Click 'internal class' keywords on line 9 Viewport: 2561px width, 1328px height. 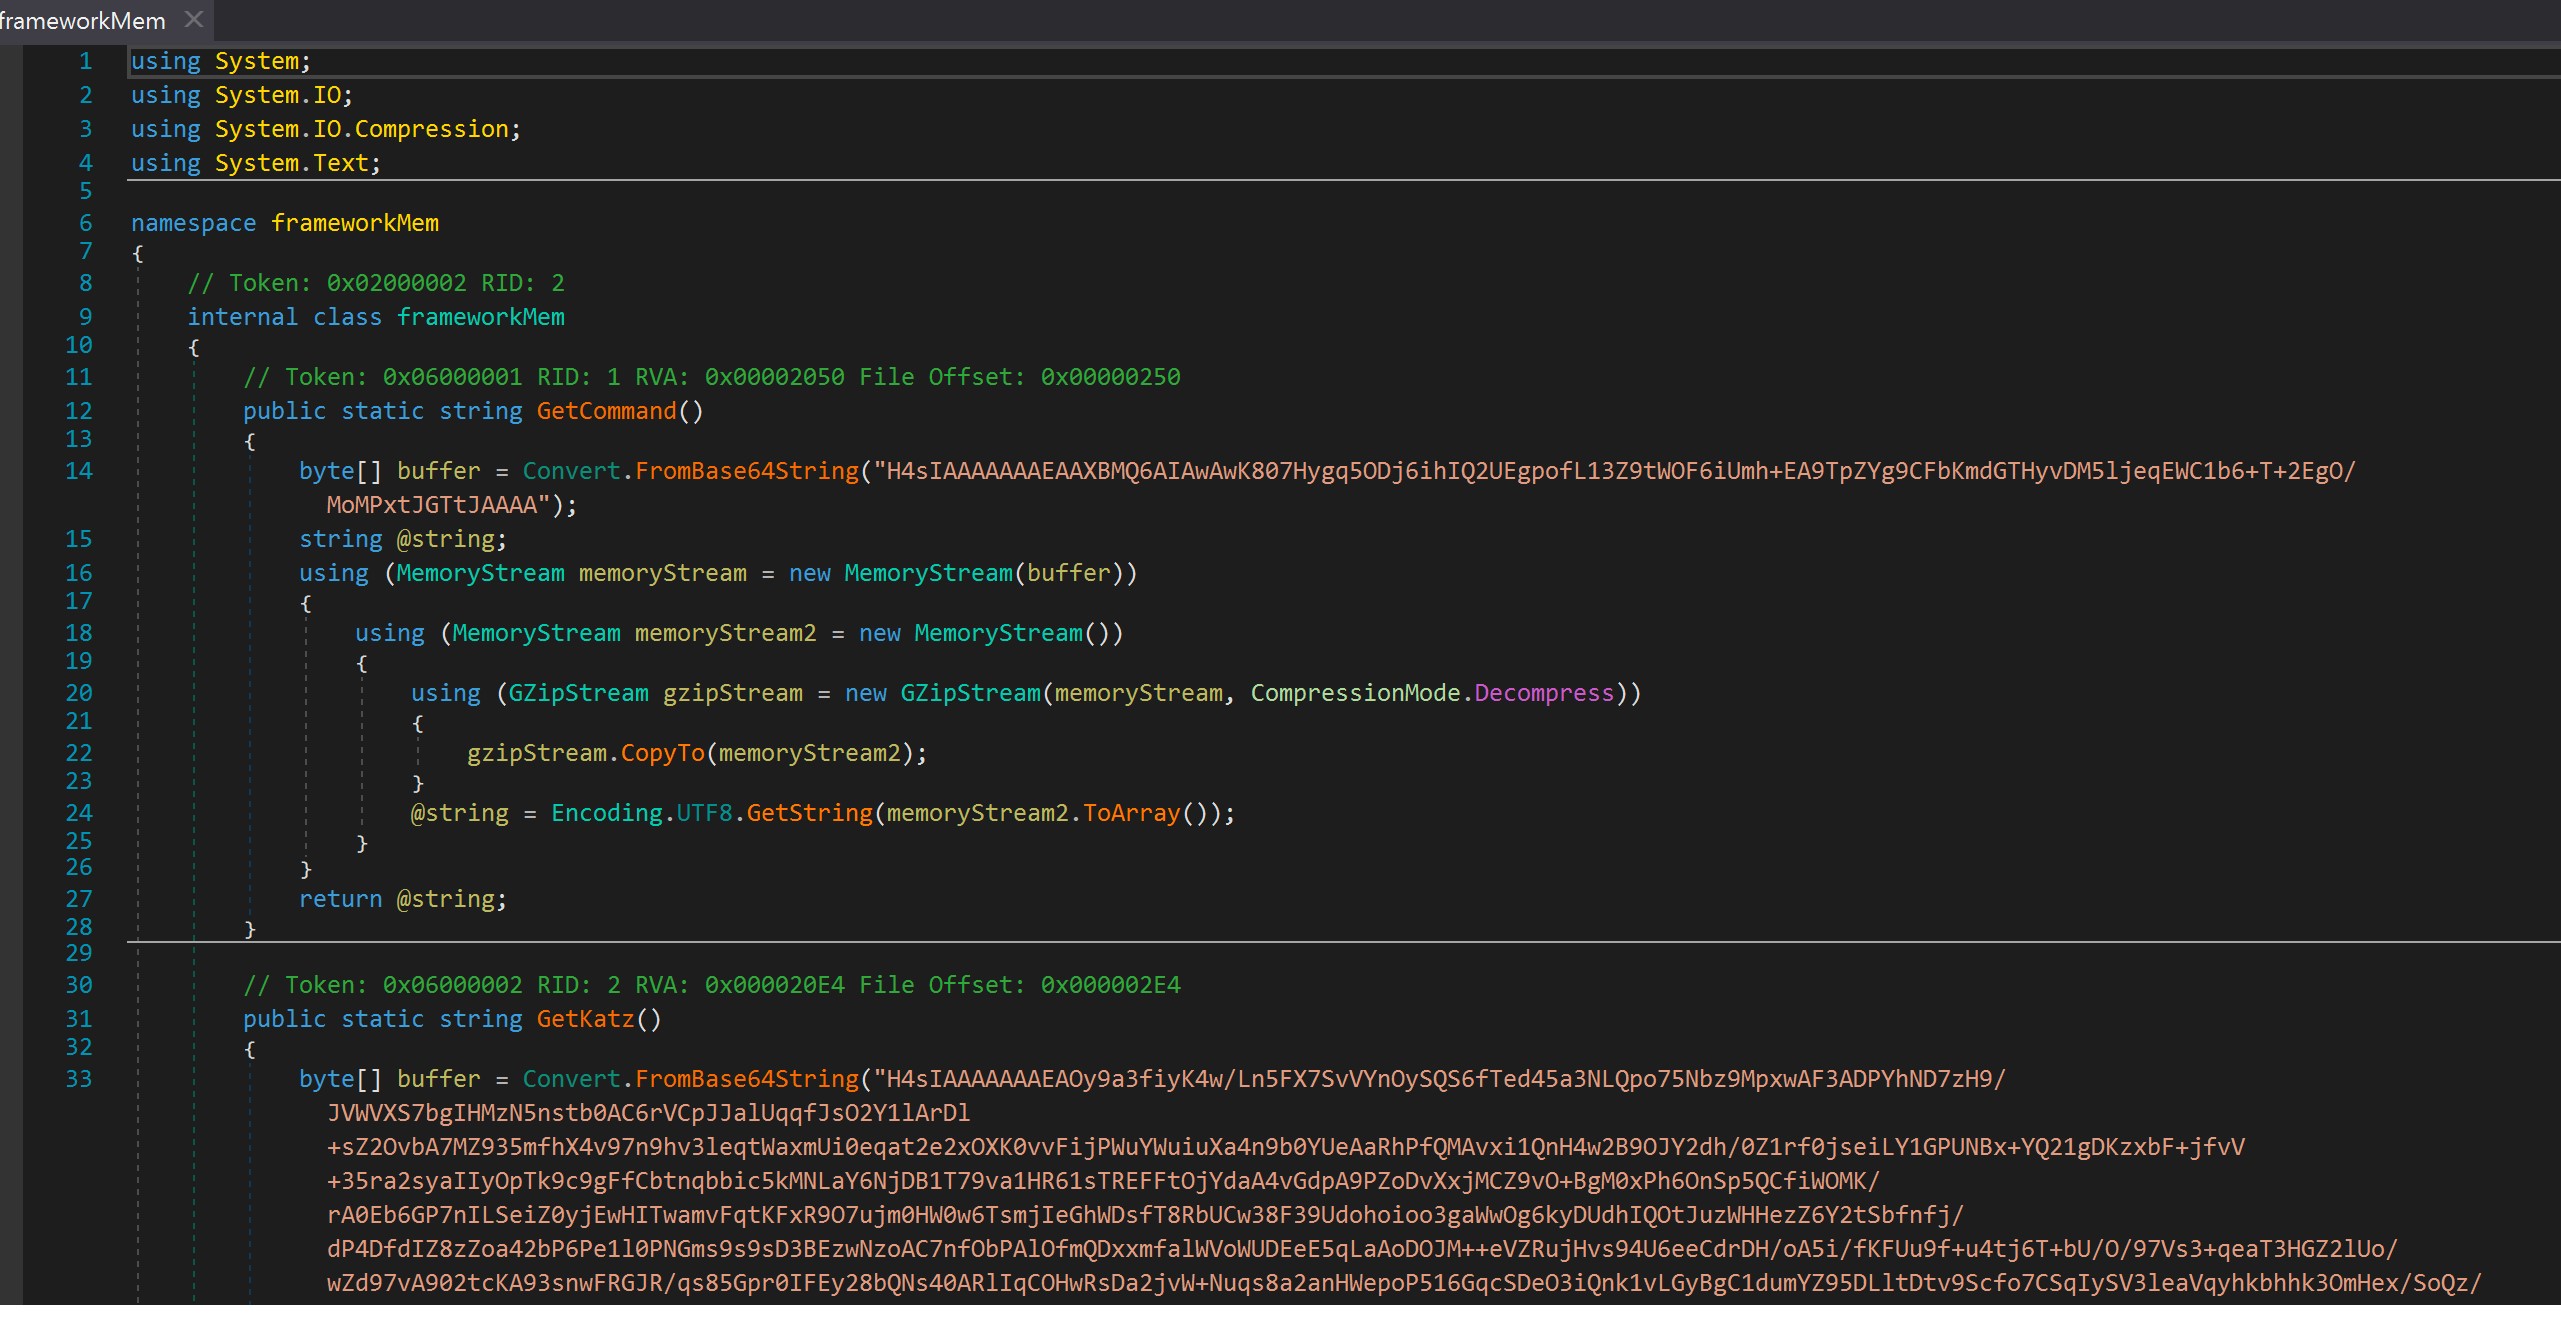point(285,317)
